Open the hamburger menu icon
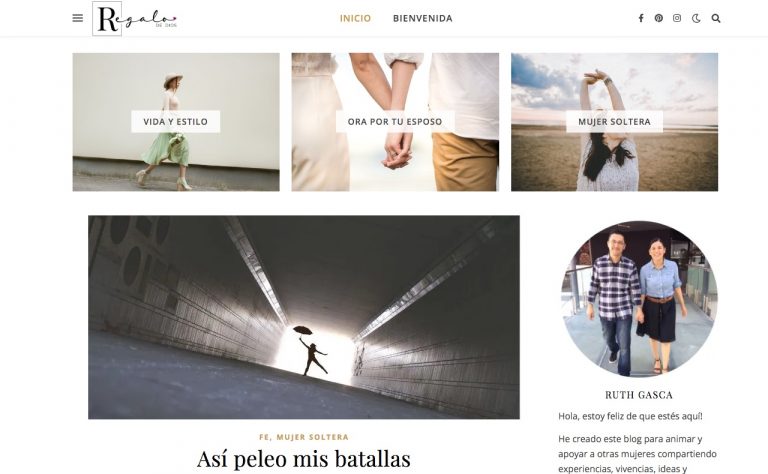Screen dimensions: 768x474 point(77,18)
